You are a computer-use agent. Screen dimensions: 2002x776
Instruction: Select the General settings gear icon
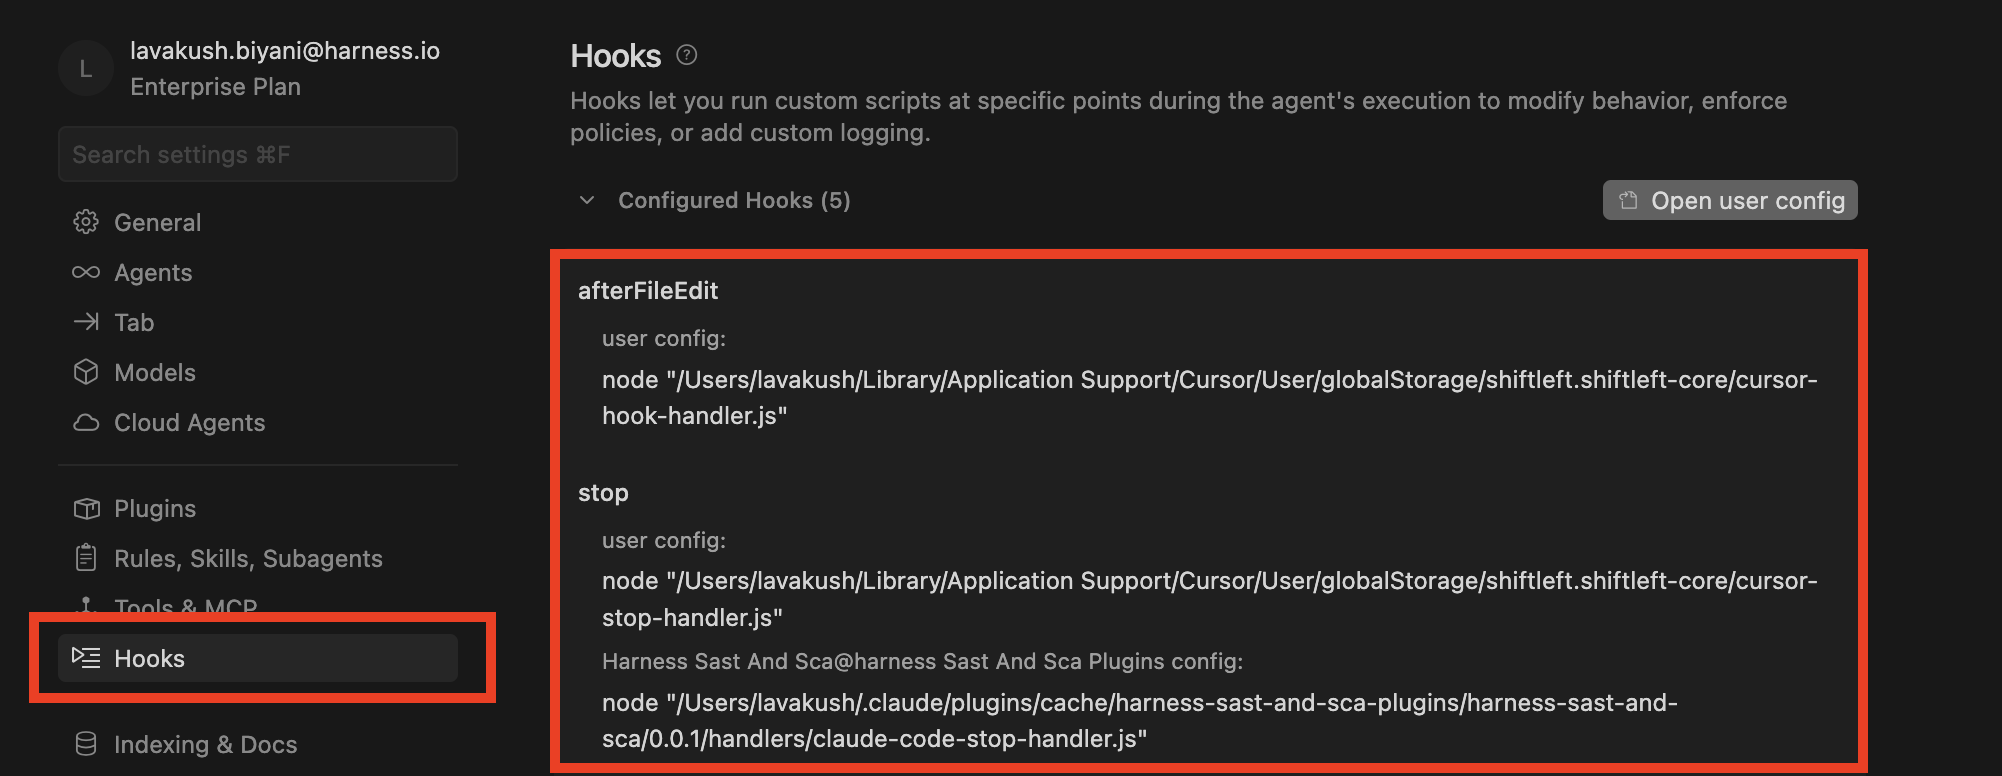(86, 222)
